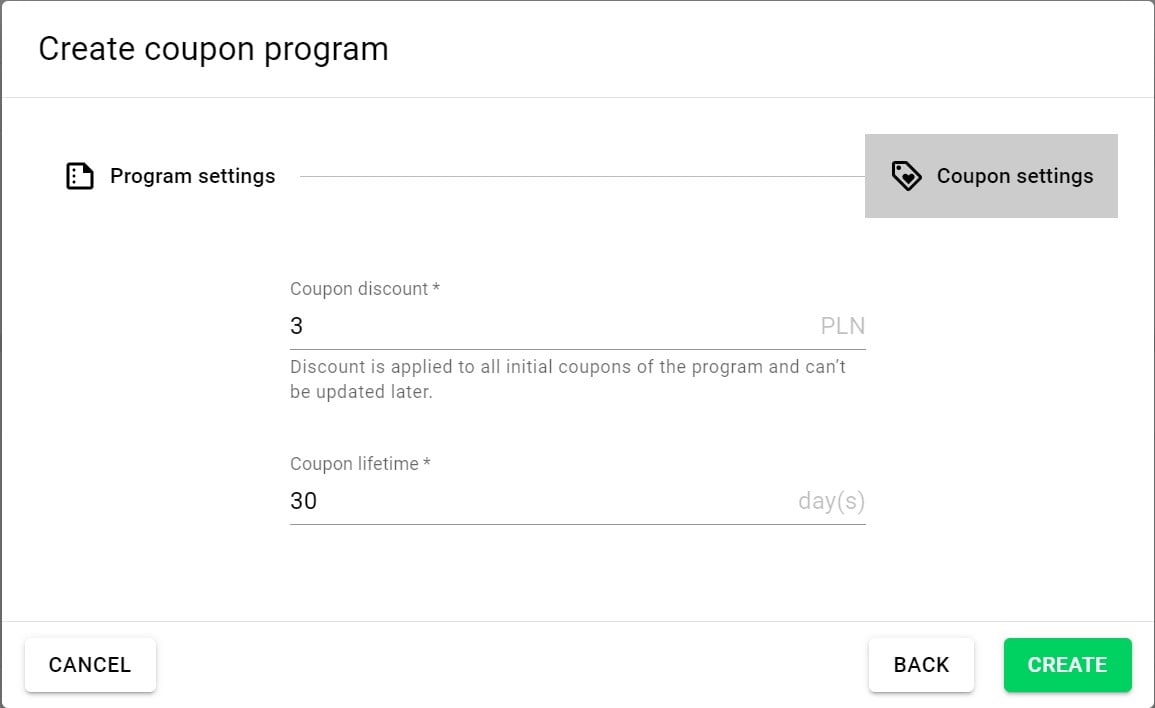Click the day(s) unit suffix
This screenshot has height=708, width=1155.
(x=831, y=501)
